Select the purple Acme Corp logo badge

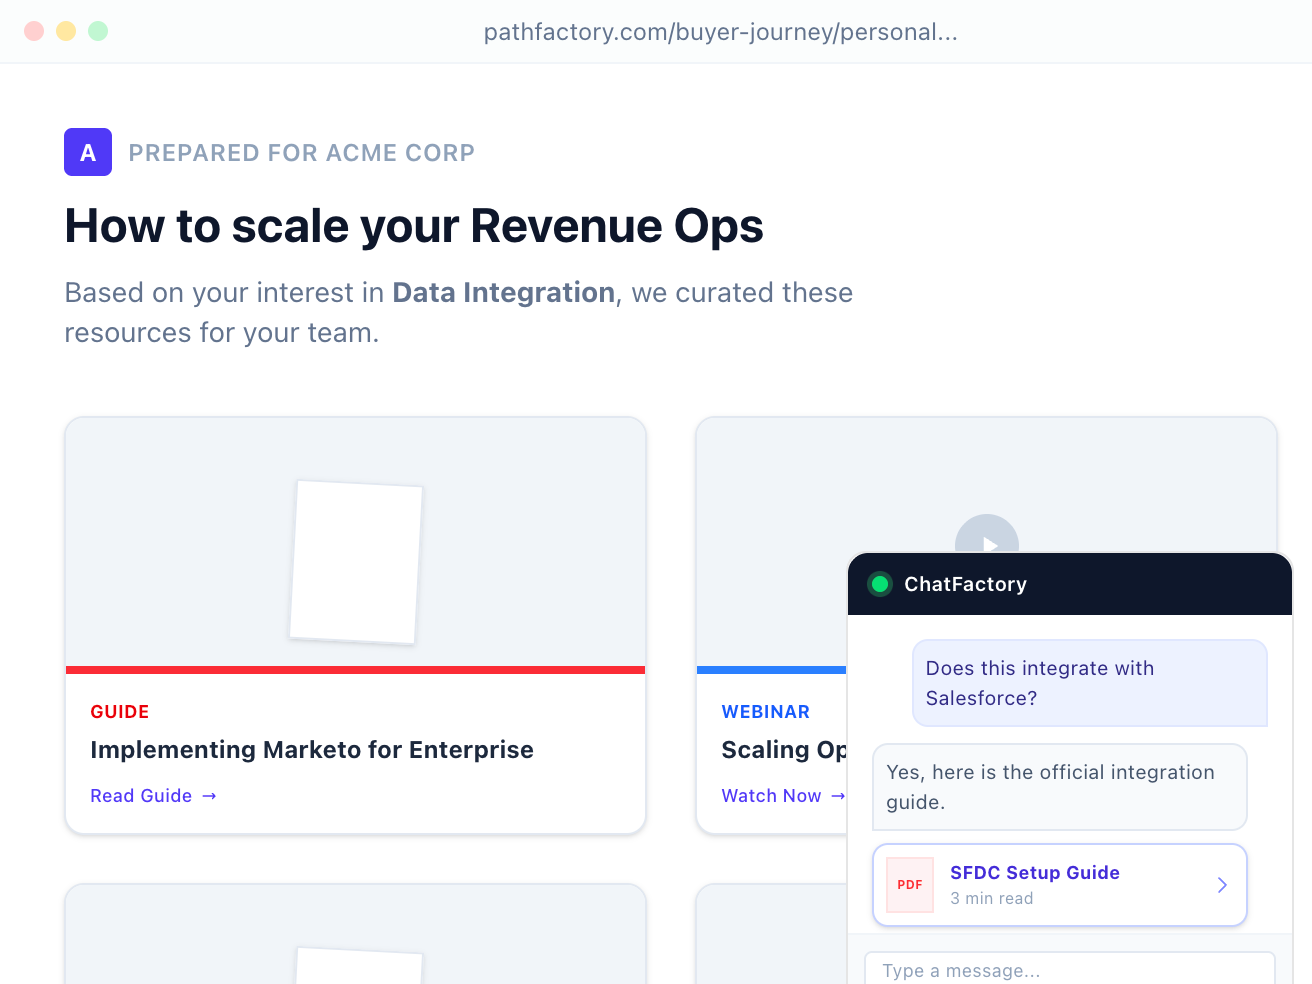pos(88,152)
